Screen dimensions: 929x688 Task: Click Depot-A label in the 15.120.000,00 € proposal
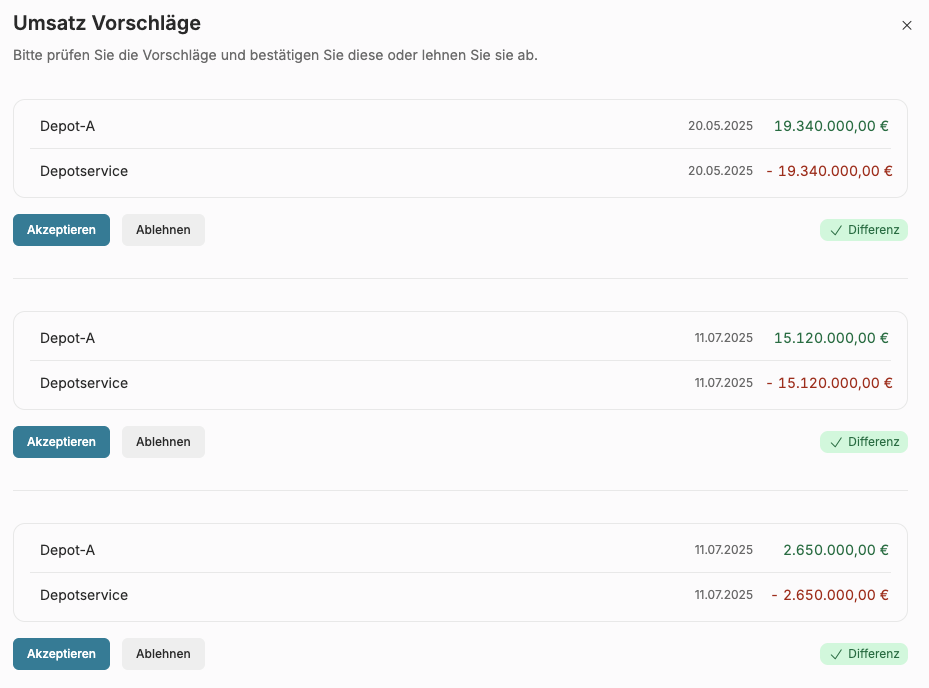click(67, 338)
